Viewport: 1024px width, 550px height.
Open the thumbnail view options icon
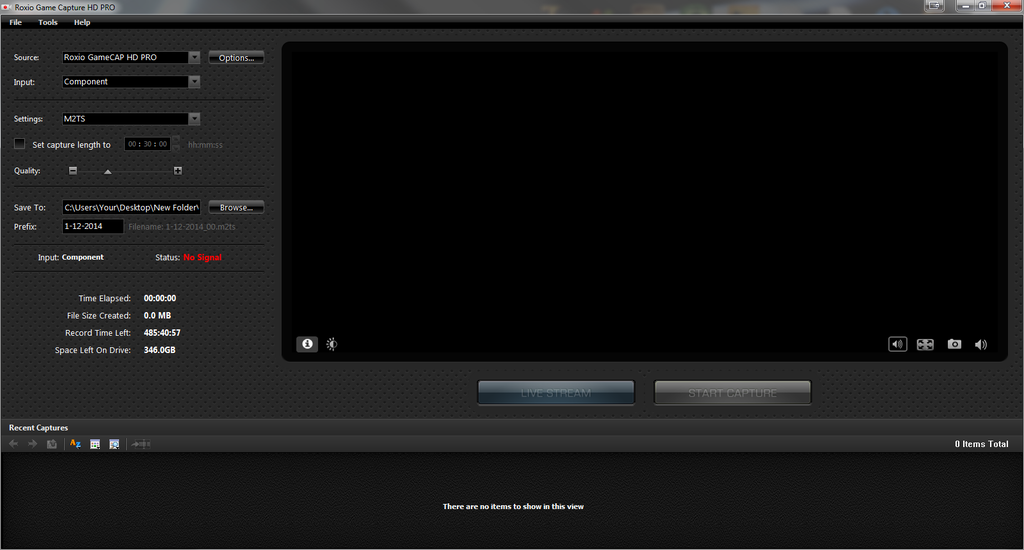[95, 444]
